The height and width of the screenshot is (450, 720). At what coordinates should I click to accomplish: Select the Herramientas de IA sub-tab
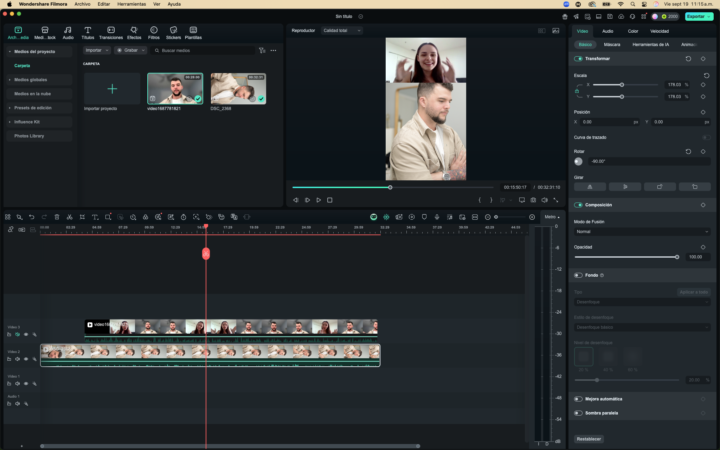[650, 45]
